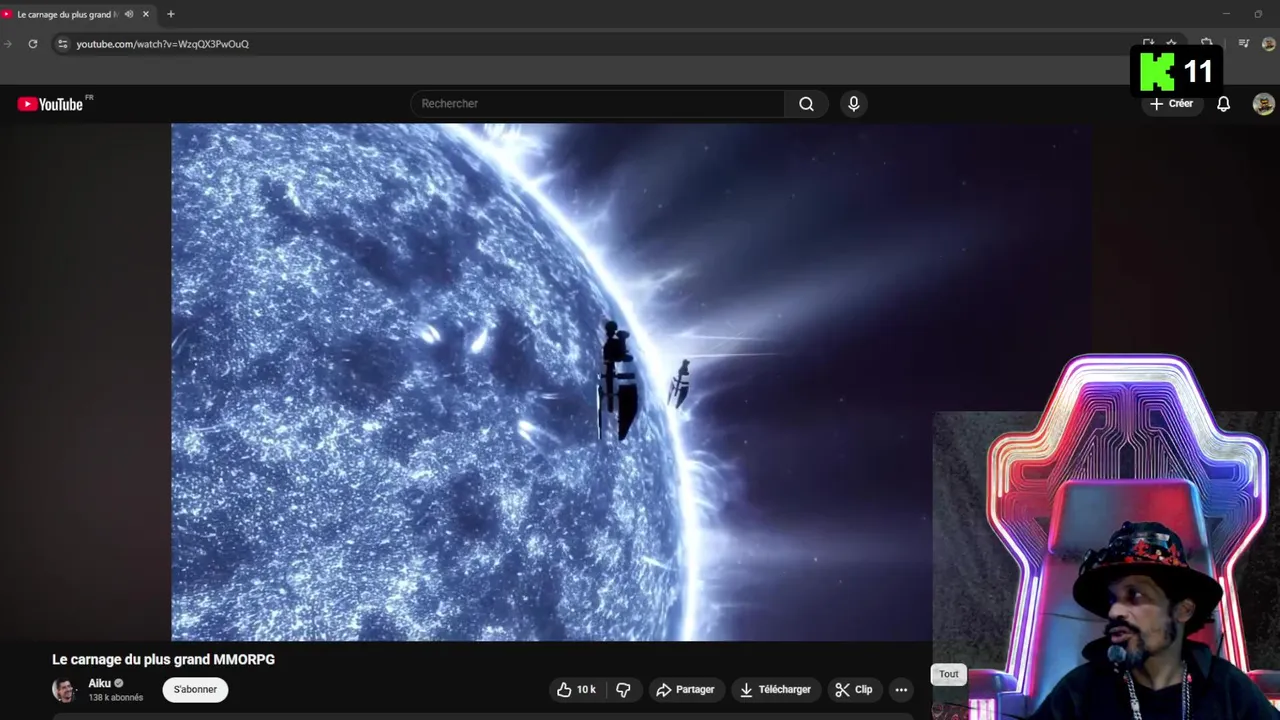Dislike the video with thumbs-down

point(623,690)
